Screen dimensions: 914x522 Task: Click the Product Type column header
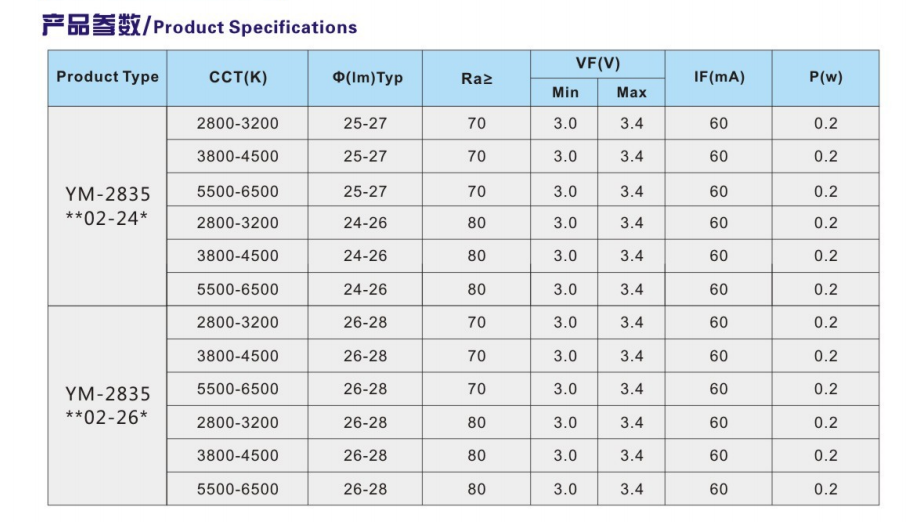tap(107, 77)
